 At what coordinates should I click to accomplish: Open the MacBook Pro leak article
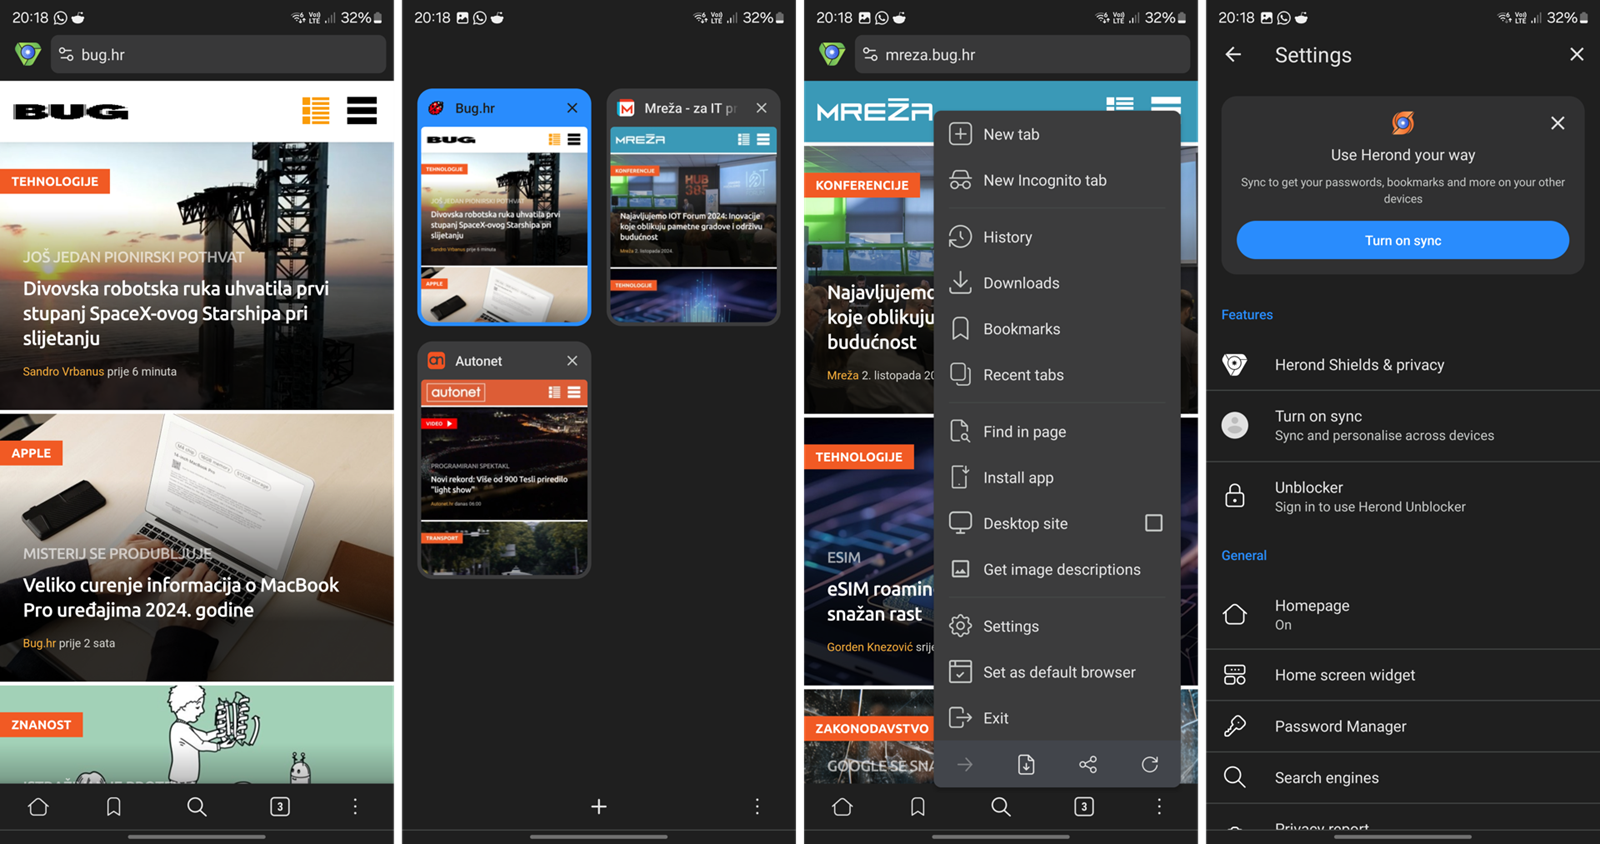[x=181, y=597]
